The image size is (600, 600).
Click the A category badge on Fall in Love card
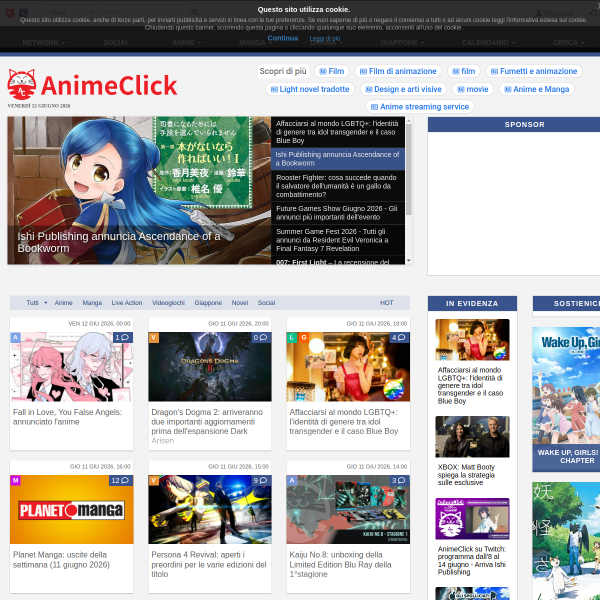point(15,337)
